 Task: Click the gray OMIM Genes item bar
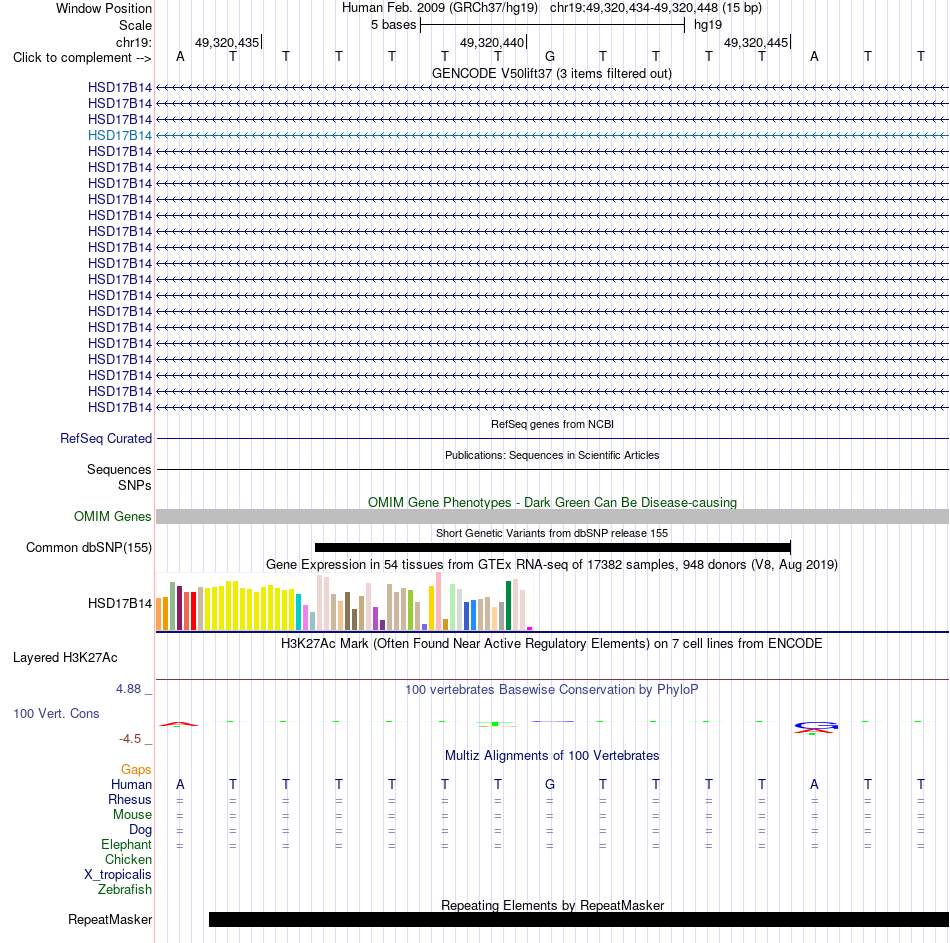click(x=552, y=516)
